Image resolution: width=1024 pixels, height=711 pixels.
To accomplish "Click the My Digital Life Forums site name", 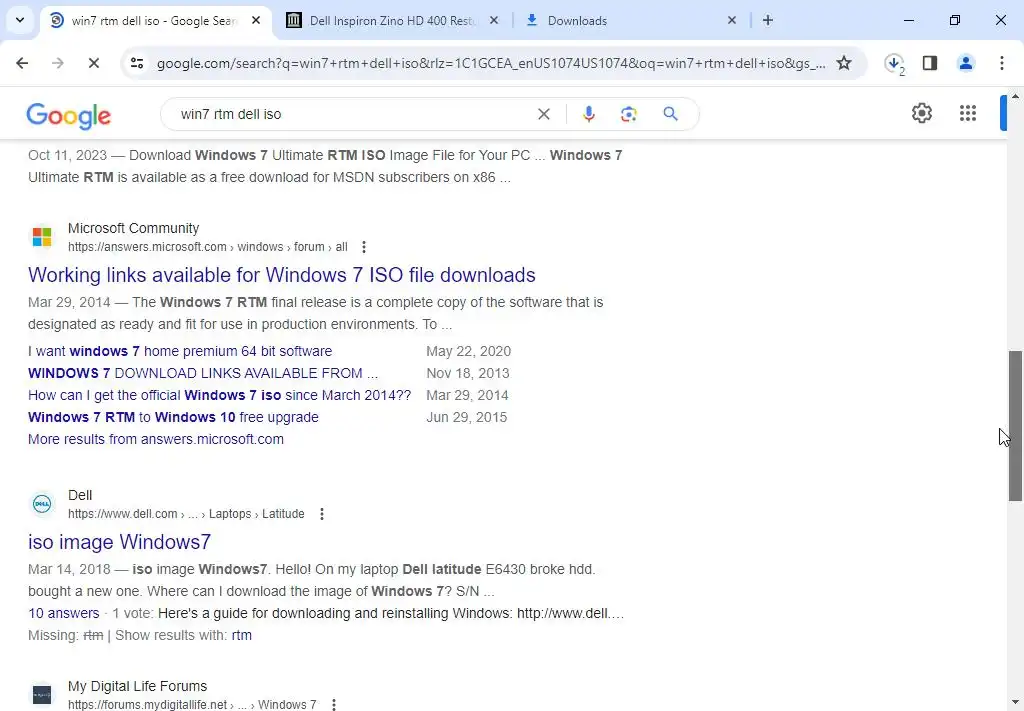I will coord(137,686).
